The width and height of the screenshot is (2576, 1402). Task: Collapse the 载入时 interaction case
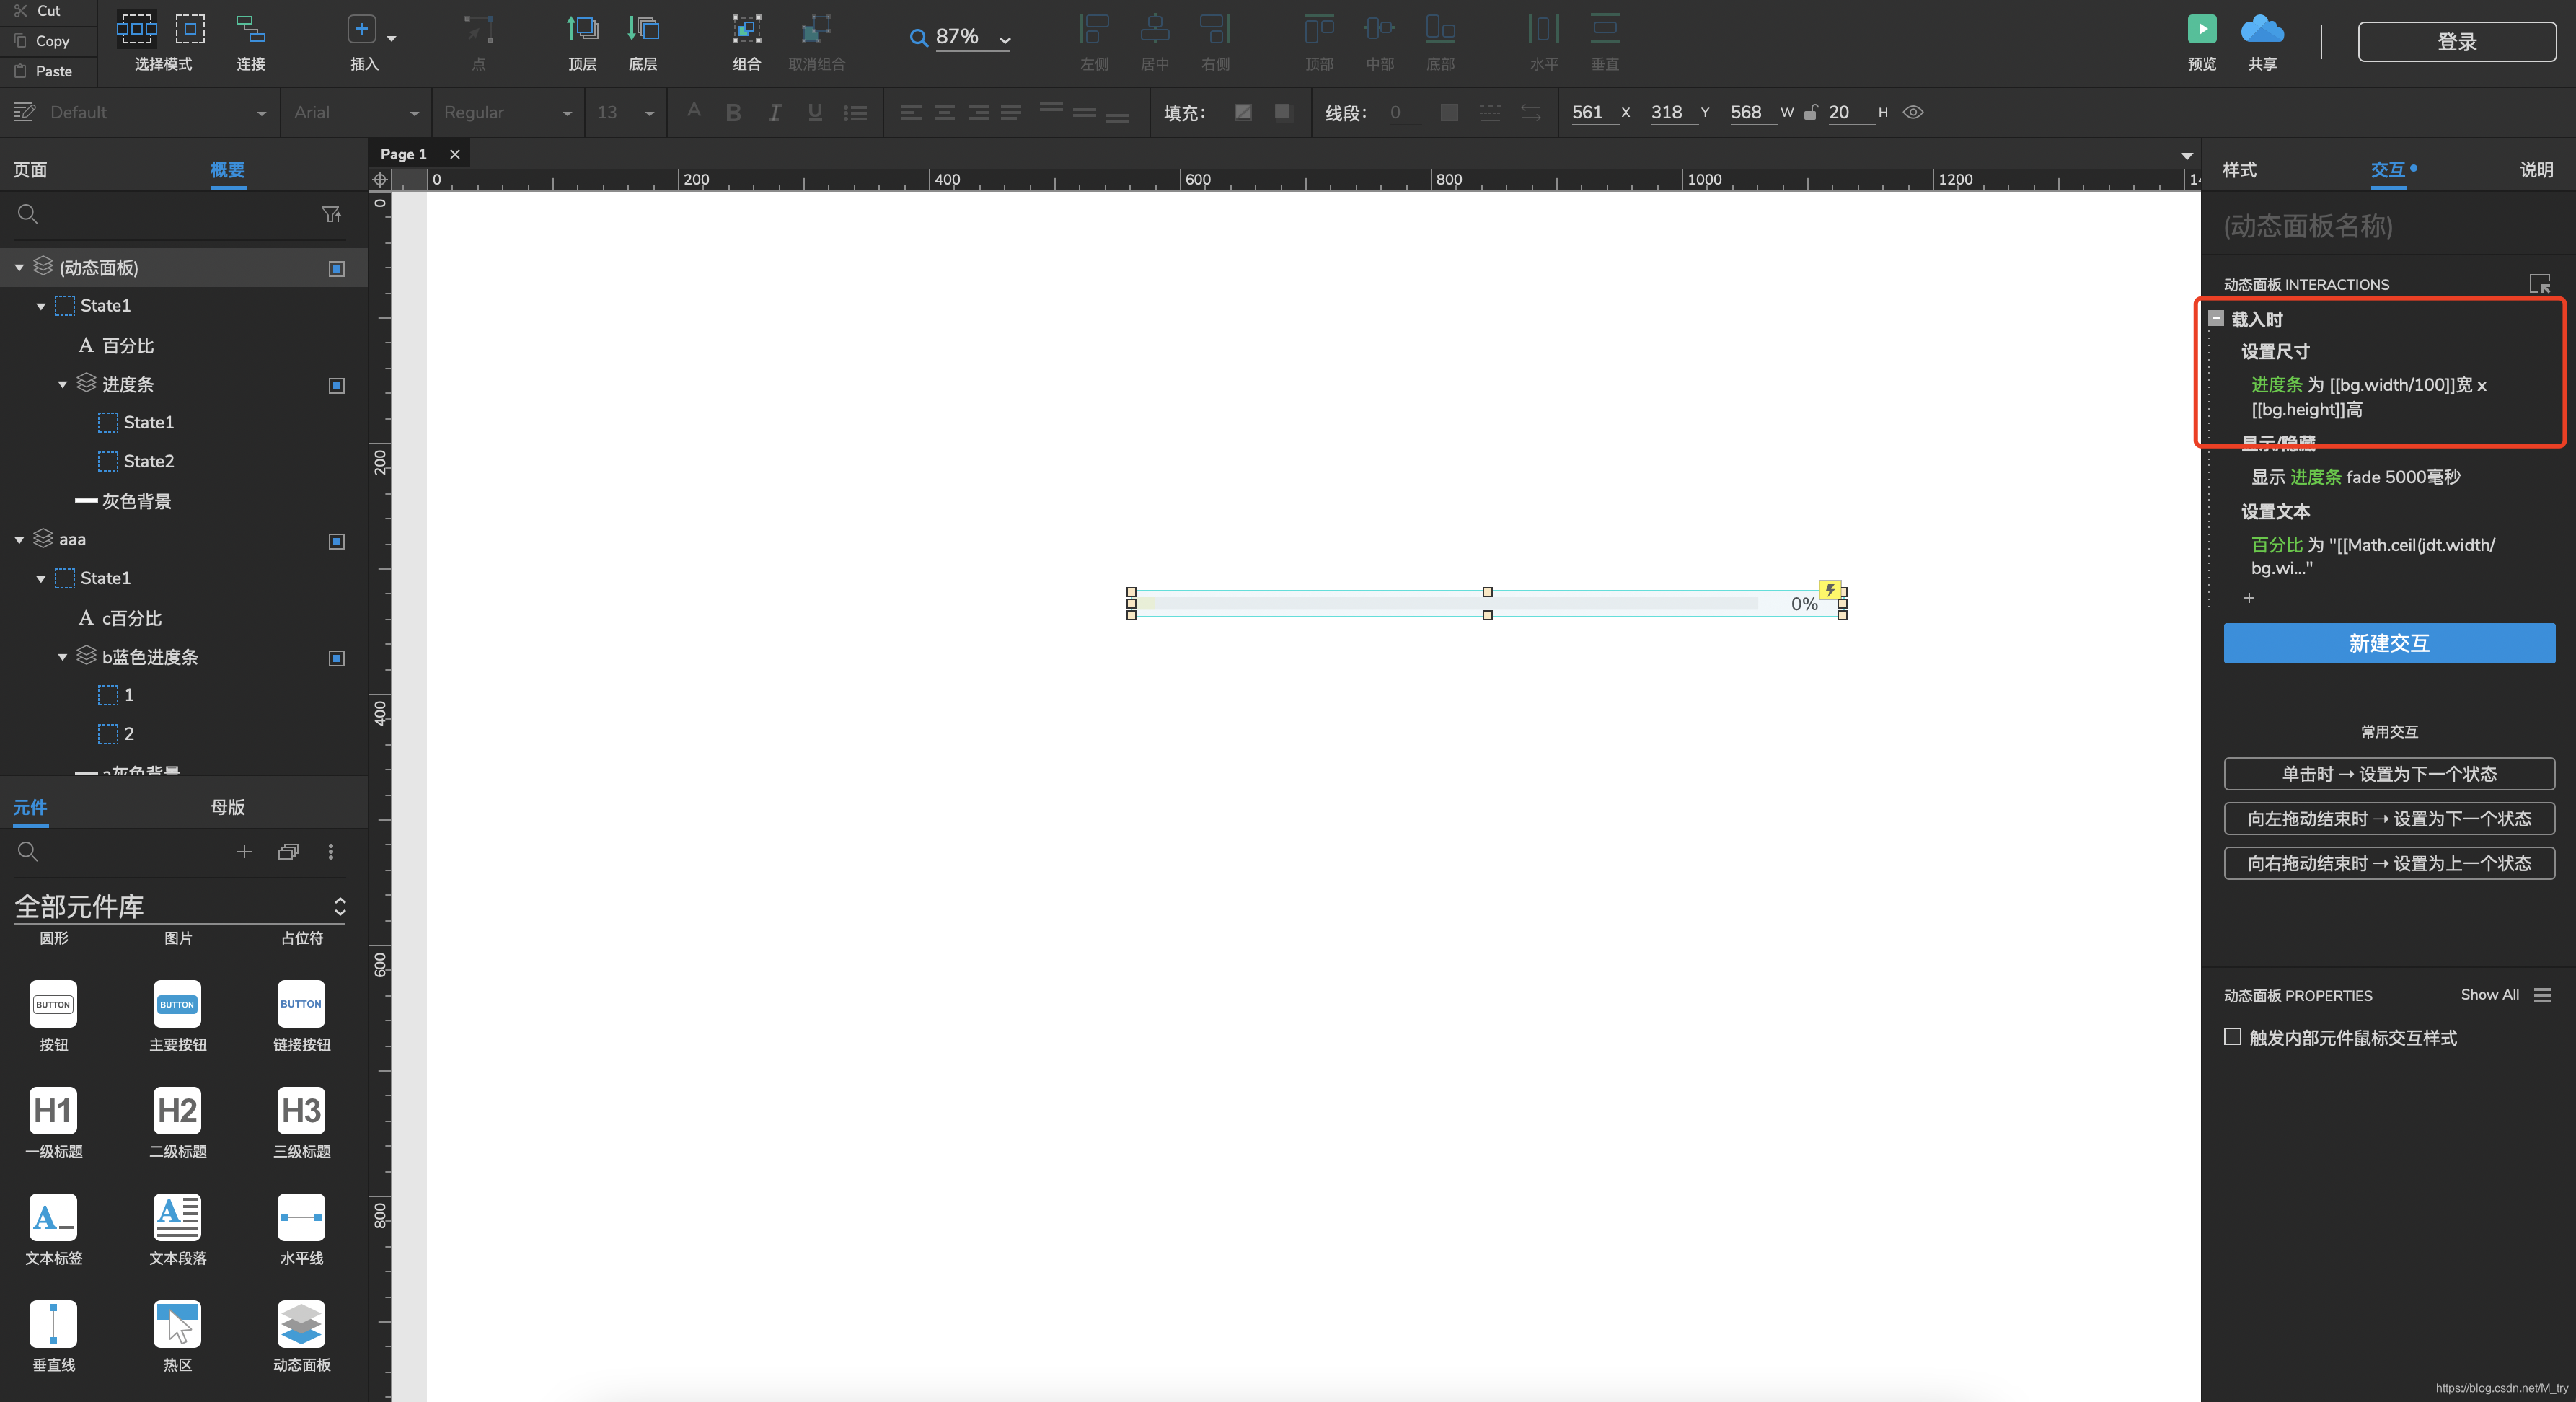point(2216,318)
